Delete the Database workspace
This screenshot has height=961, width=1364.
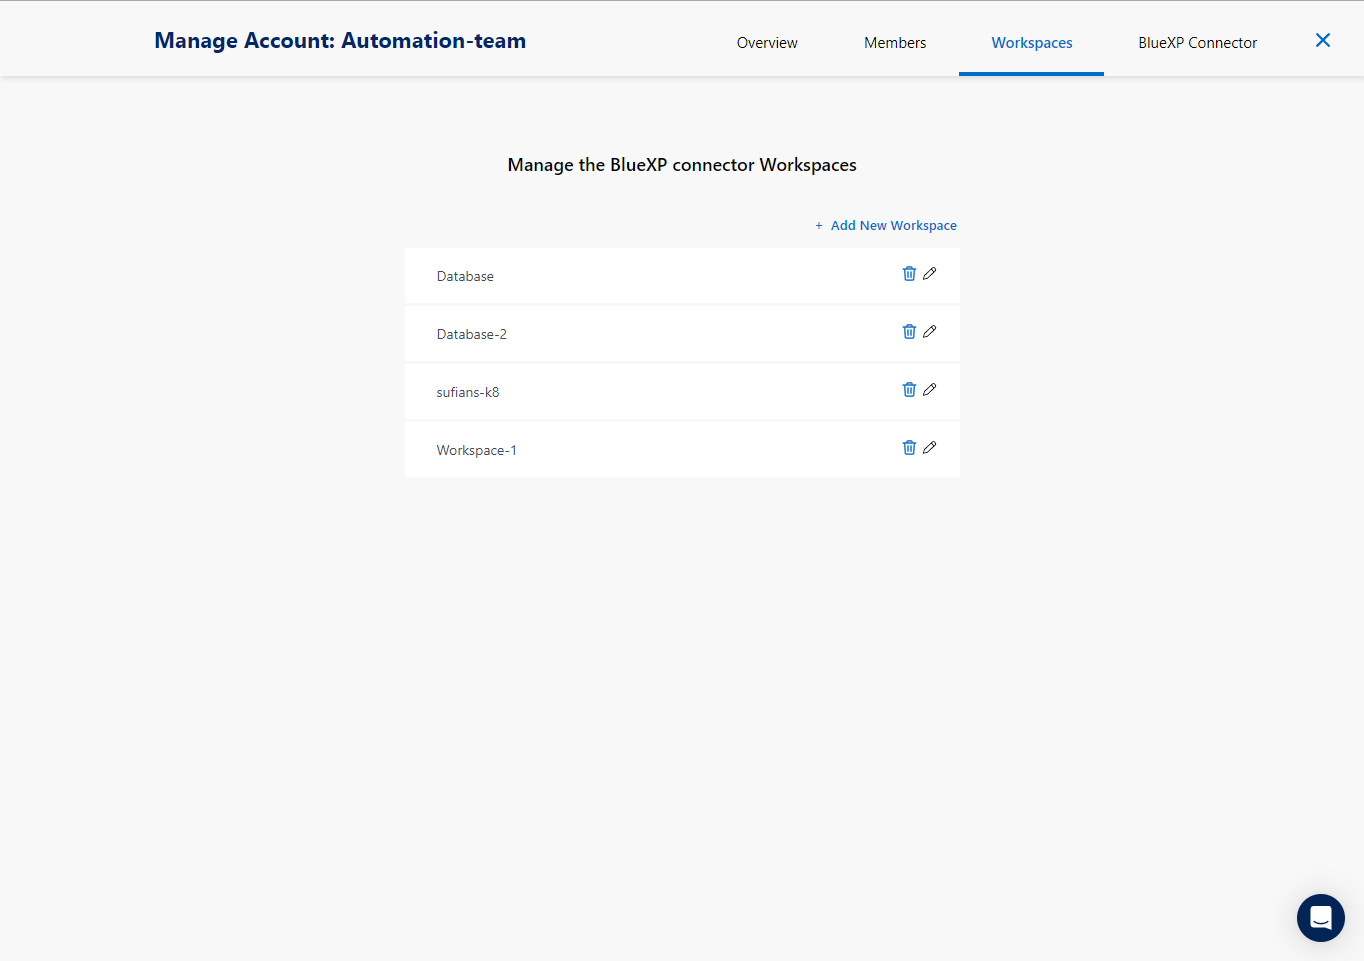[x=909, y=274]
